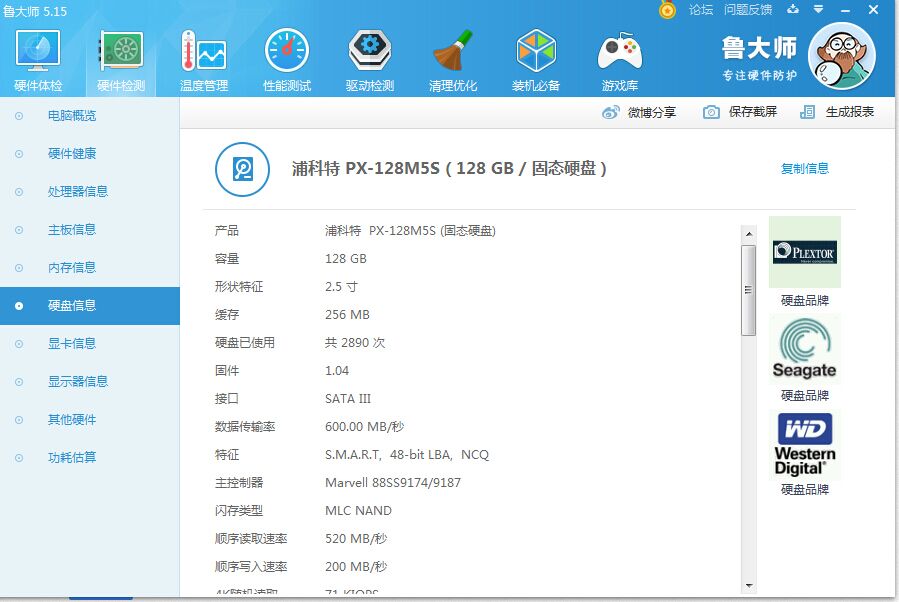This screenshot has width=899, height=602.
Task: Click the MLC NAND flash type value
Action: pos(358,511)
